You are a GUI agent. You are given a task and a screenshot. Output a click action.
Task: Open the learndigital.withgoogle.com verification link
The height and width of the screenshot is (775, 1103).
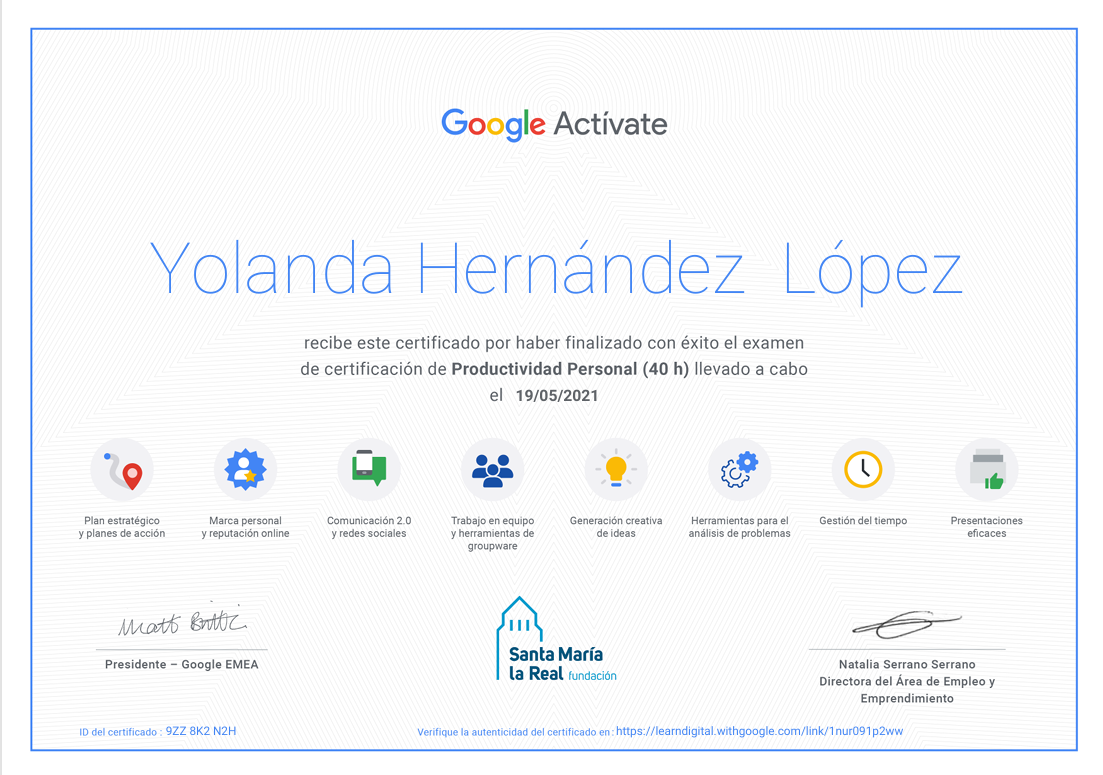point(760,731)
